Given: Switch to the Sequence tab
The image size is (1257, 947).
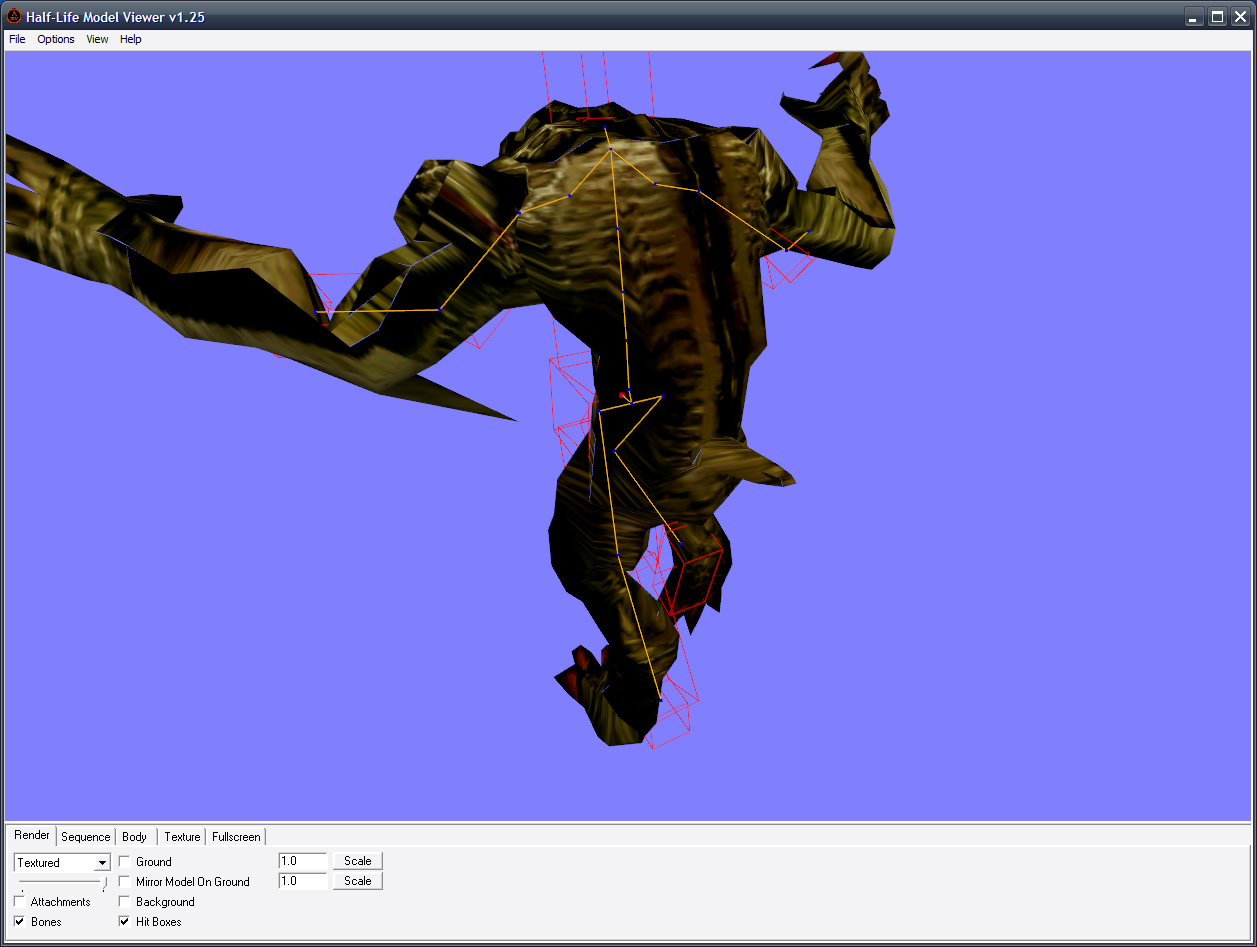Looking at the screenshot, I should pos(86,837).
